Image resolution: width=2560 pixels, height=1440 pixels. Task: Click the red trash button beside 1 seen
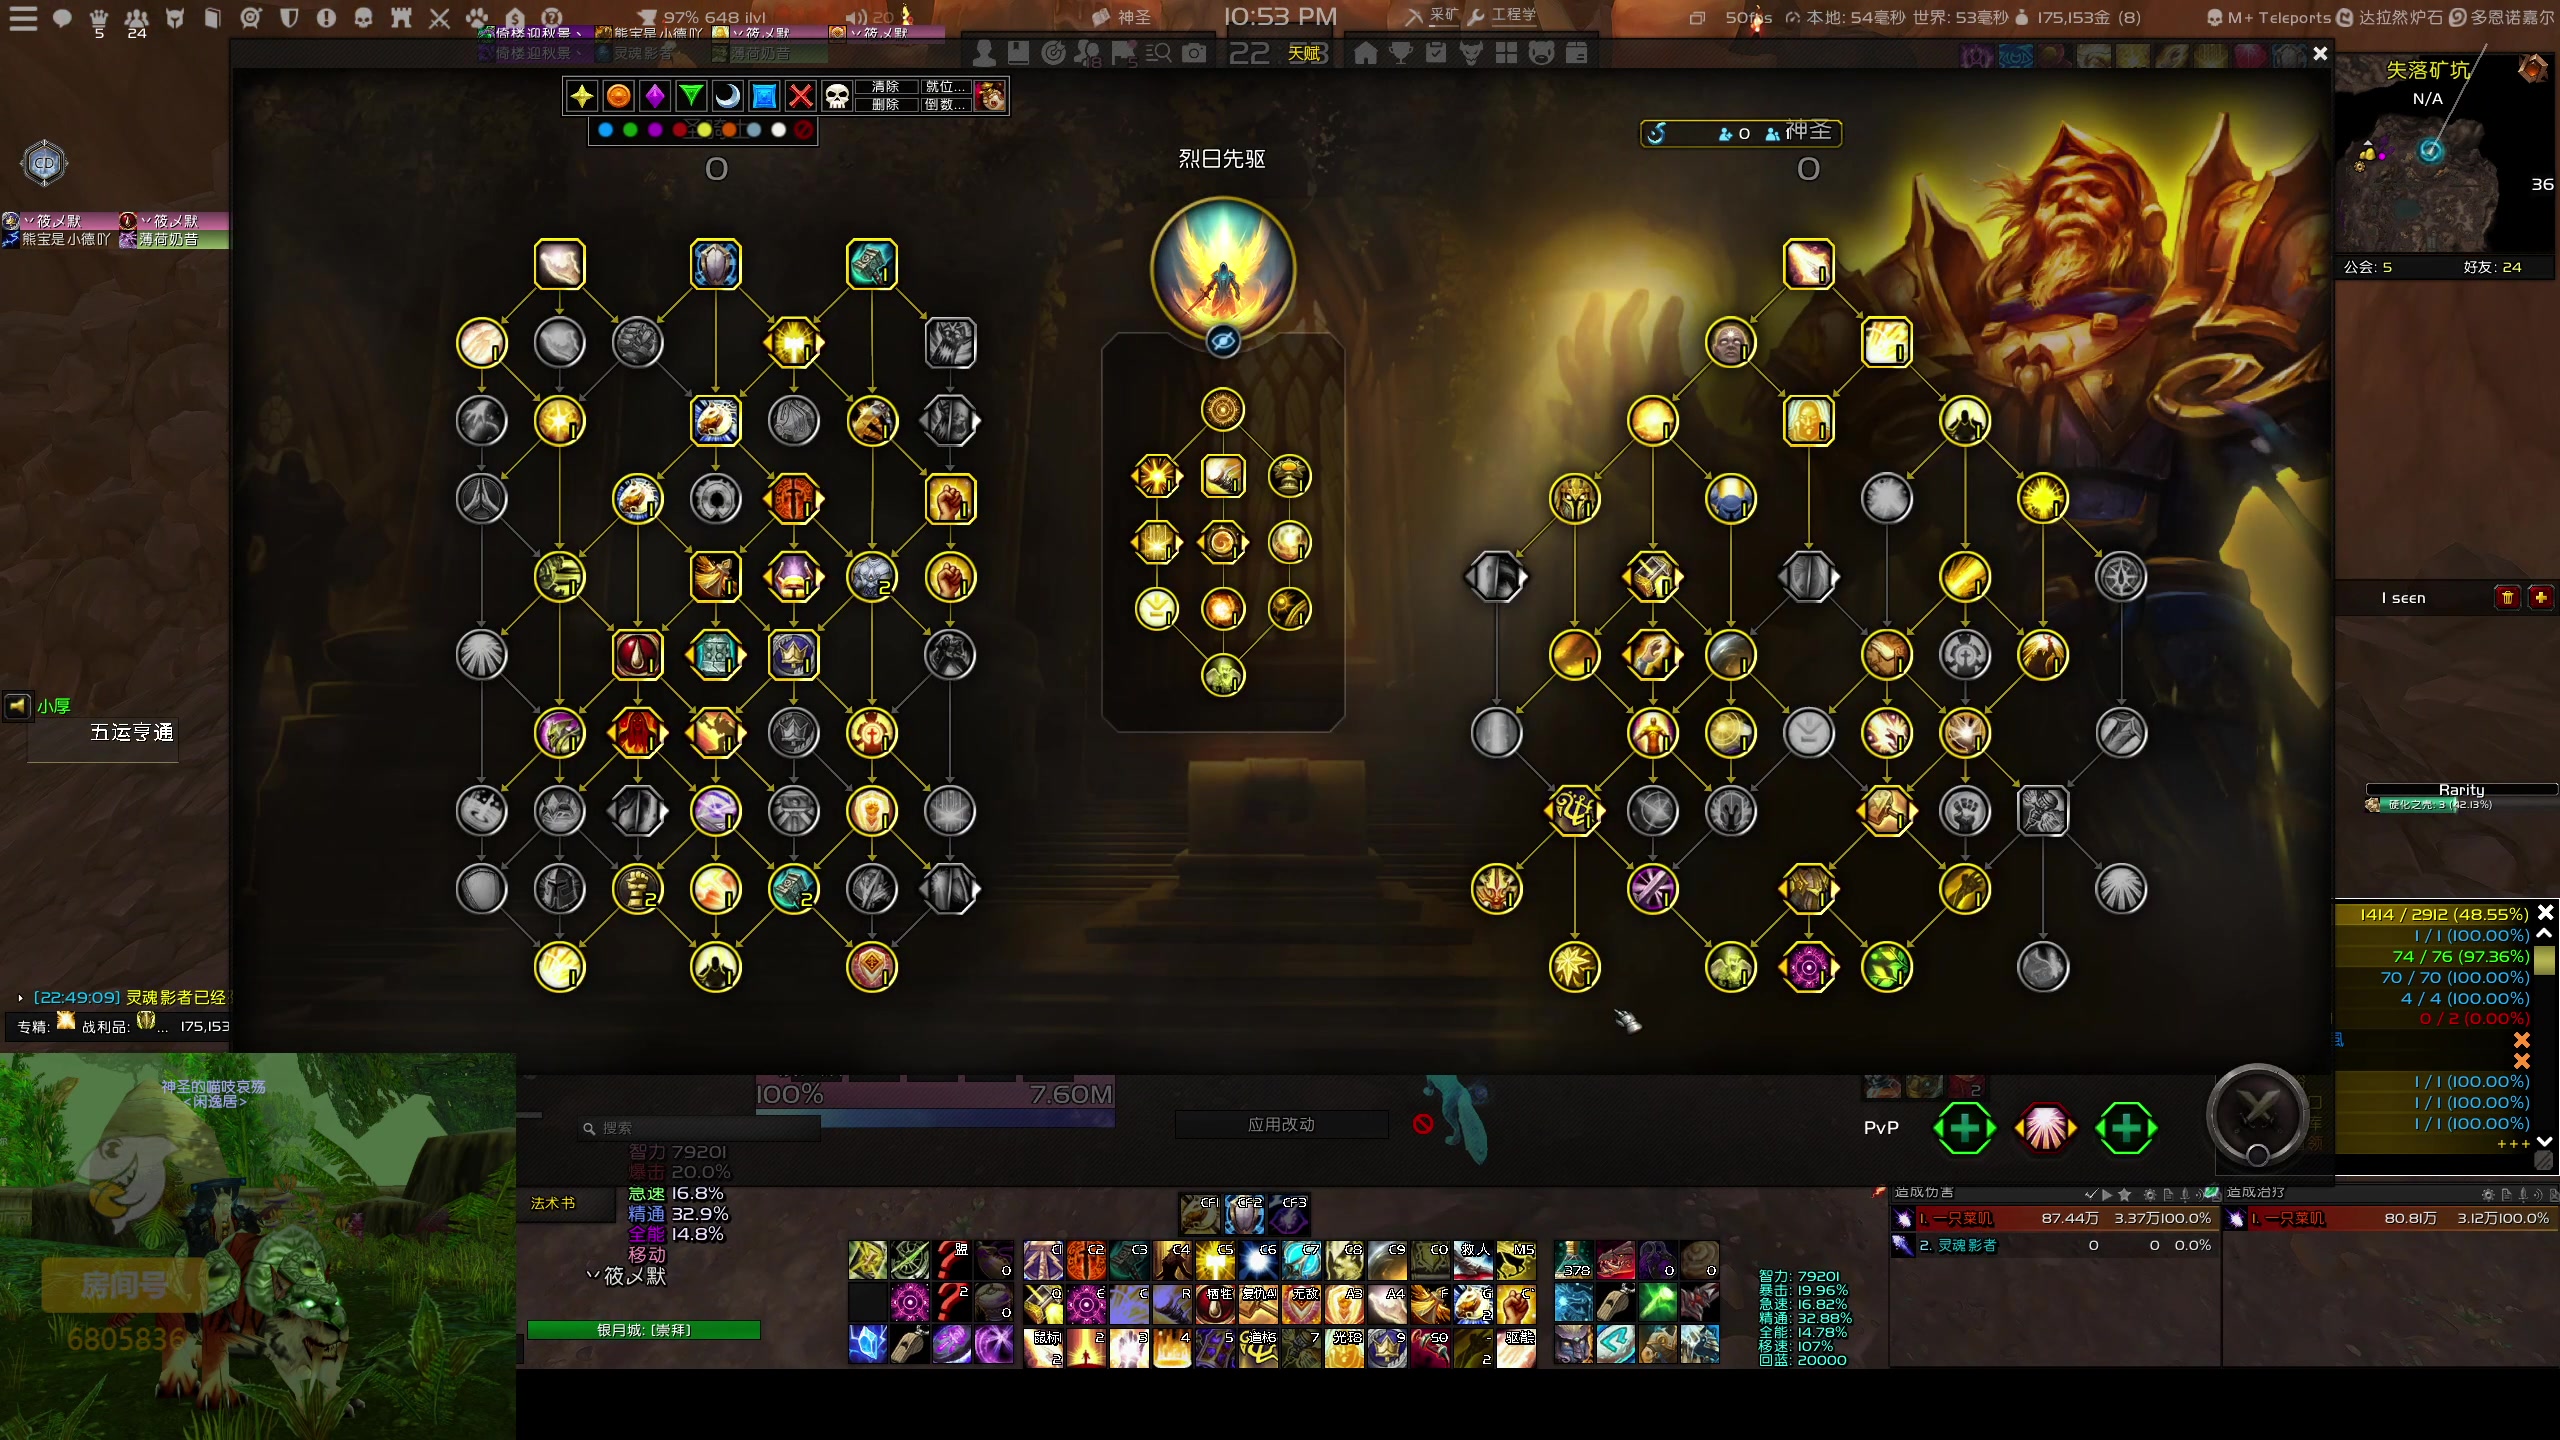coord(2507,597)
